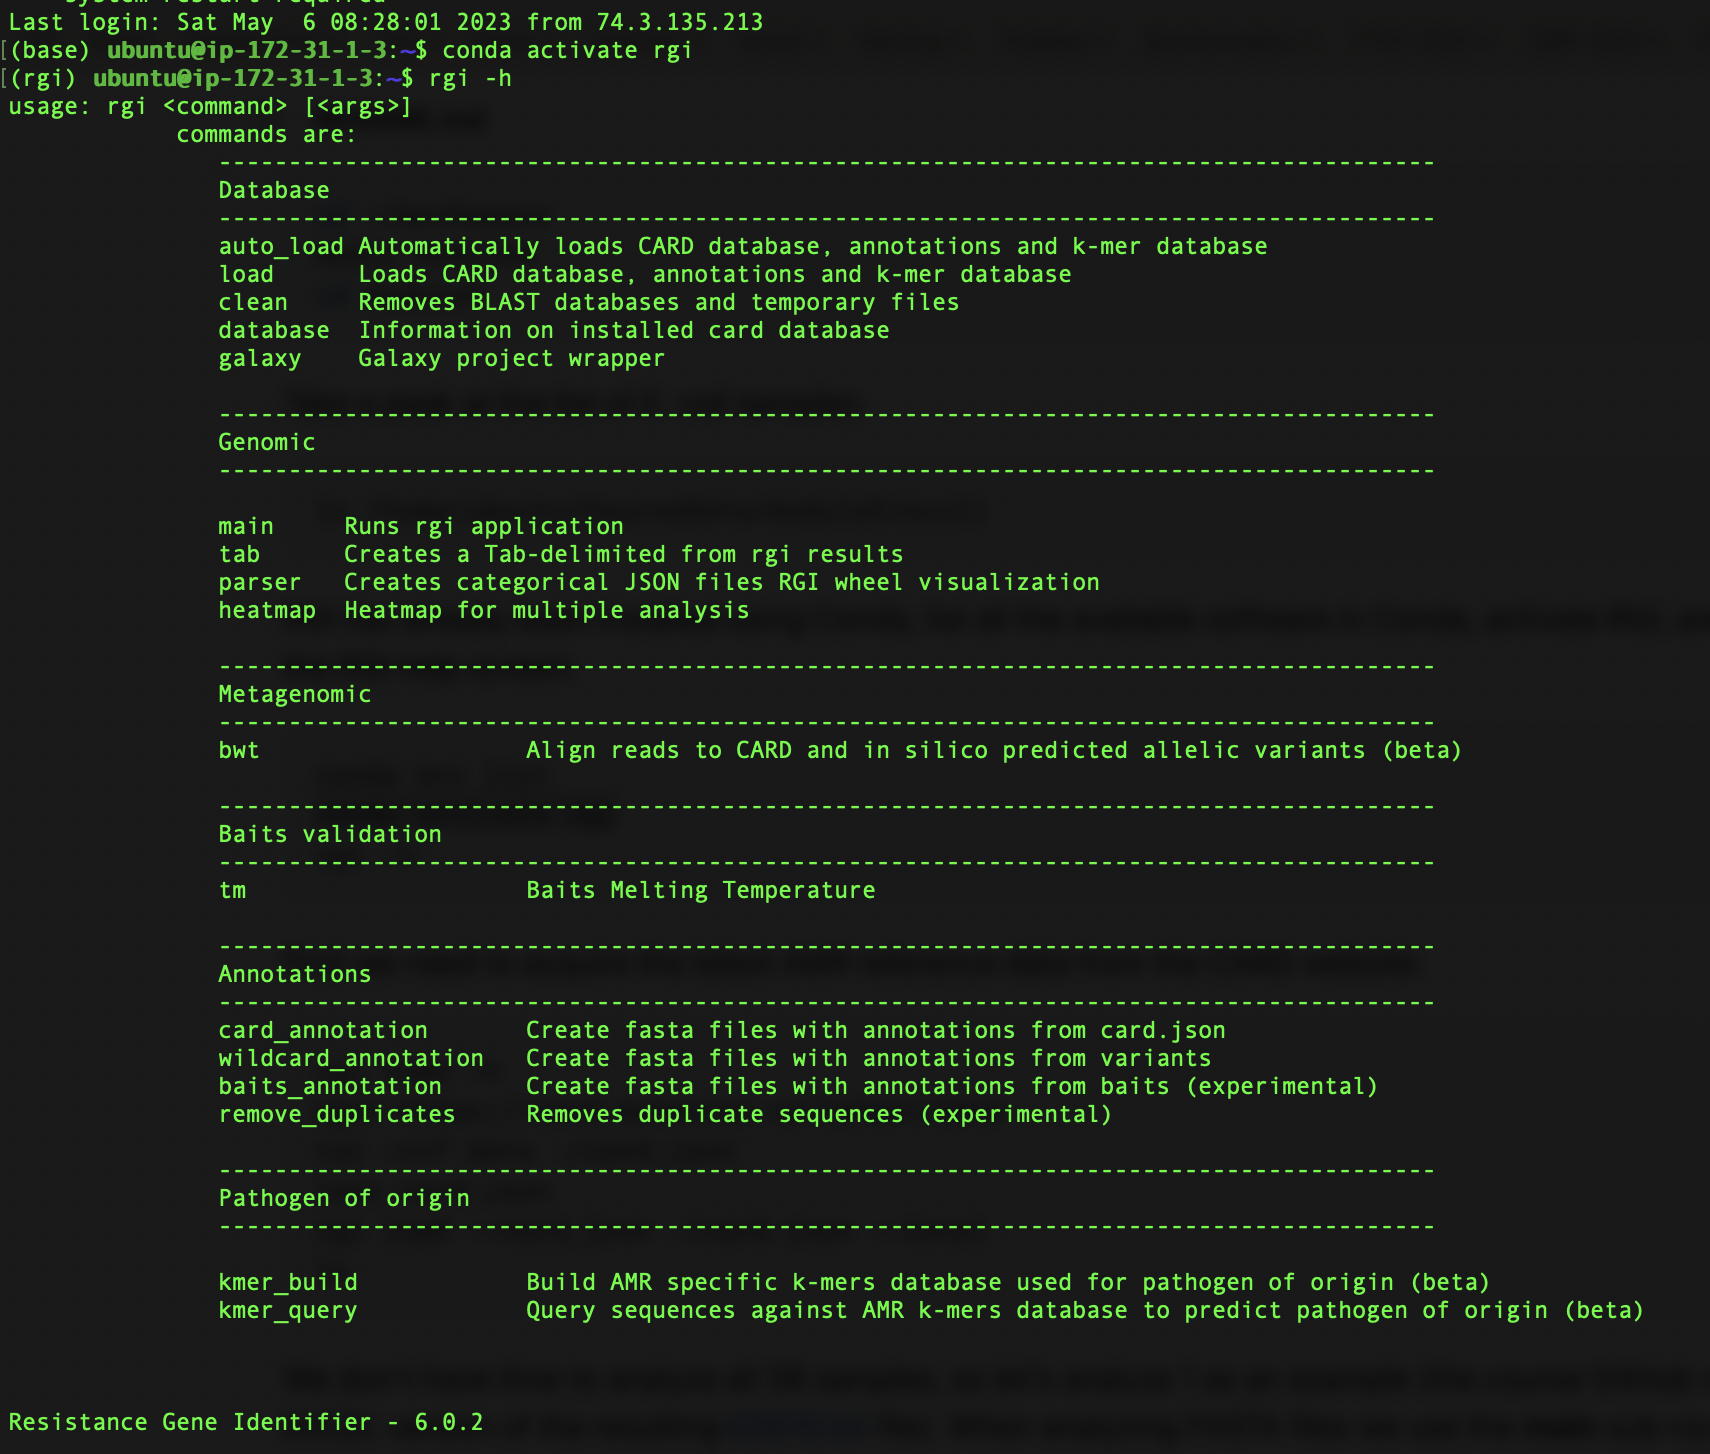Screen dimensions: 1710x1454
Task: Click the 'wildcard_annotation' command name
Action: pyautogui.click(x=351, y=1058)
